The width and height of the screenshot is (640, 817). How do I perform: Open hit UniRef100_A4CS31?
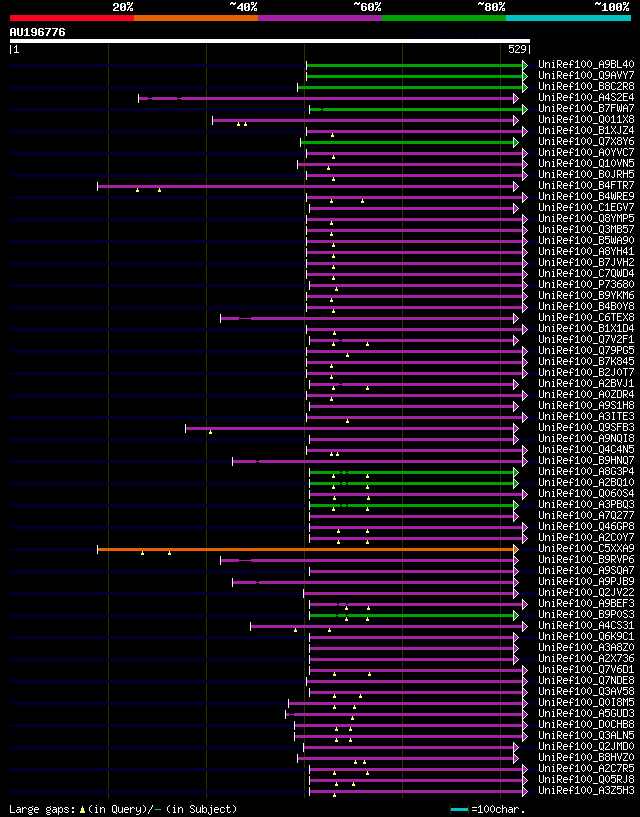(586, 626)
